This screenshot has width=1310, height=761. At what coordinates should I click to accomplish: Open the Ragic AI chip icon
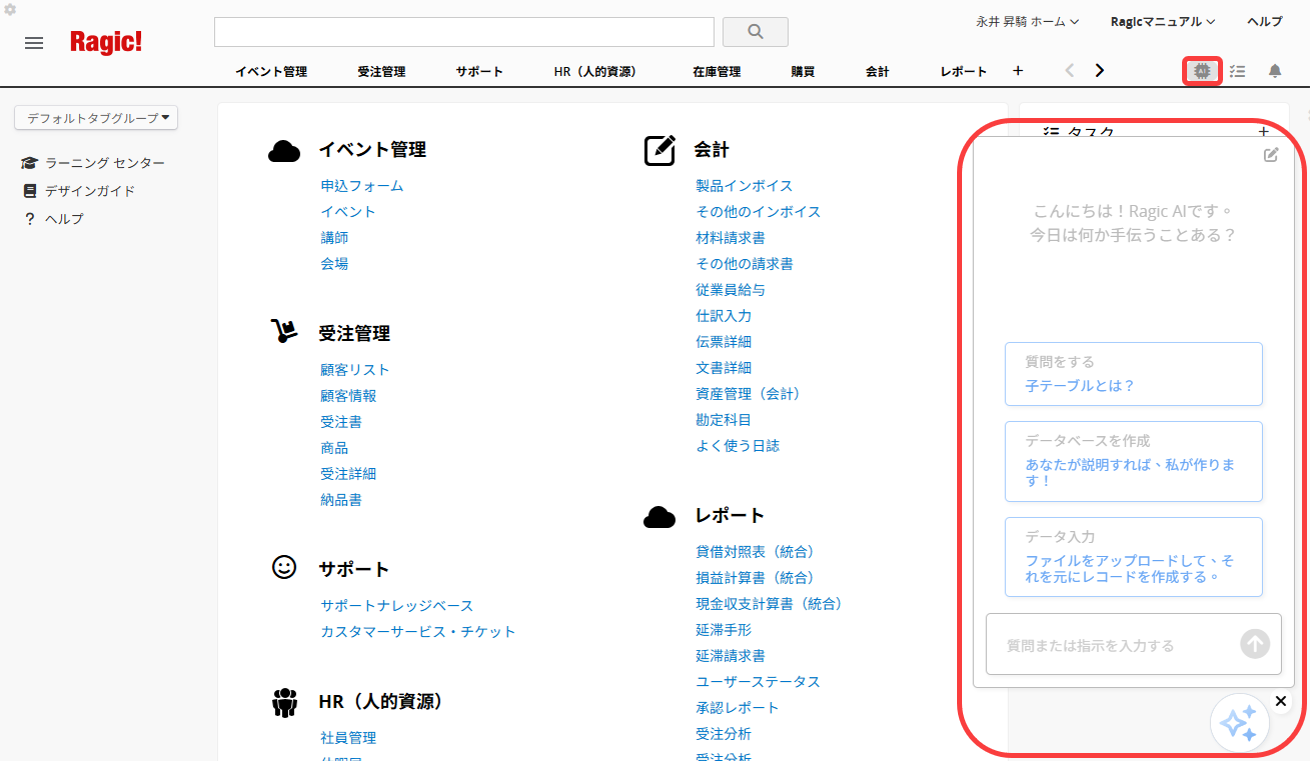click(x=1202, y=71)
